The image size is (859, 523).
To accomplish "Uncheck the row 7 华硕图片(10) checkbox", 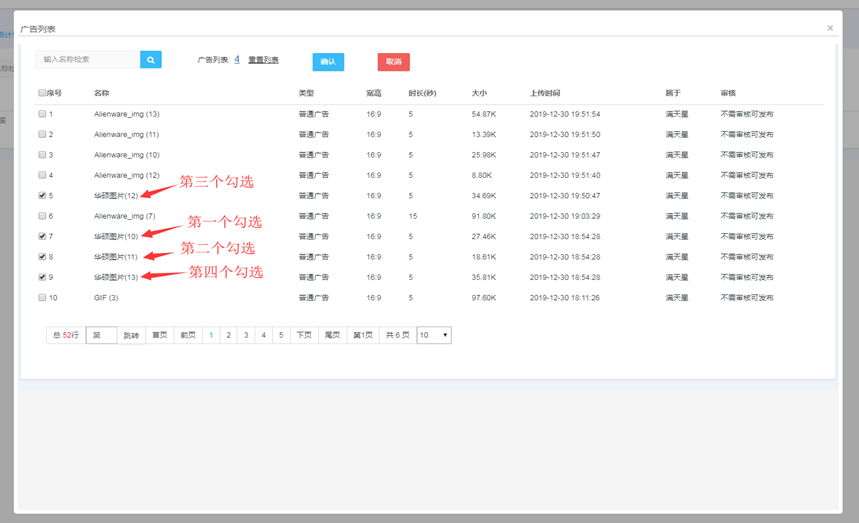I will click(42, 237).
